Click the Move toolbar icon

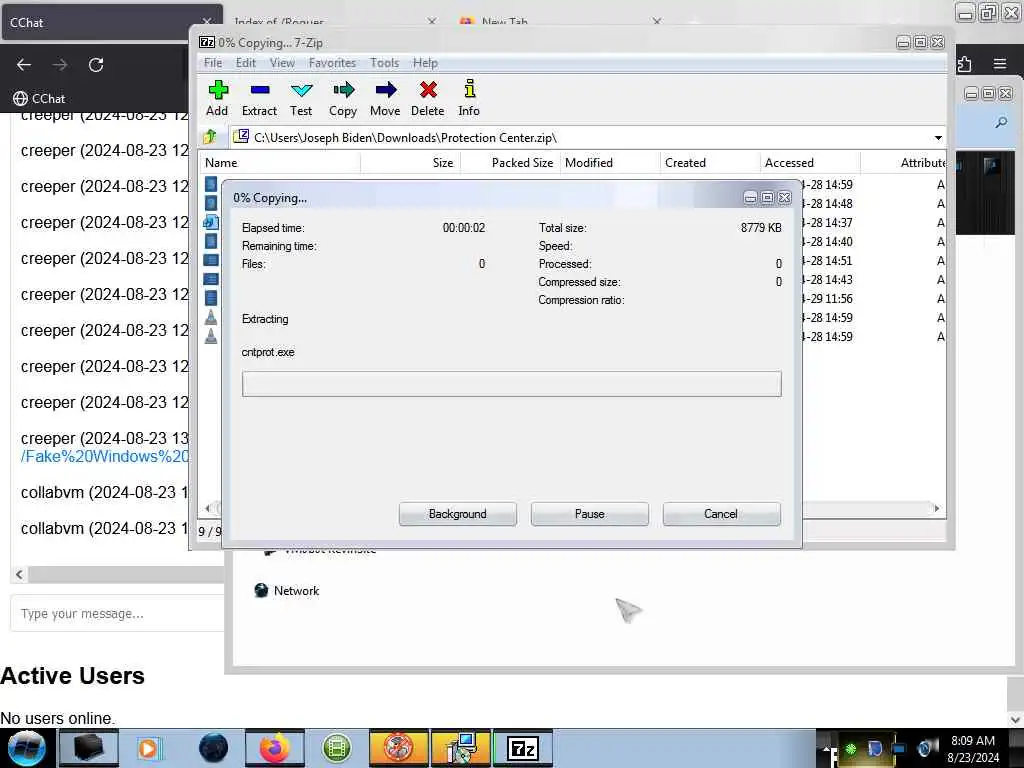[385, 98]
